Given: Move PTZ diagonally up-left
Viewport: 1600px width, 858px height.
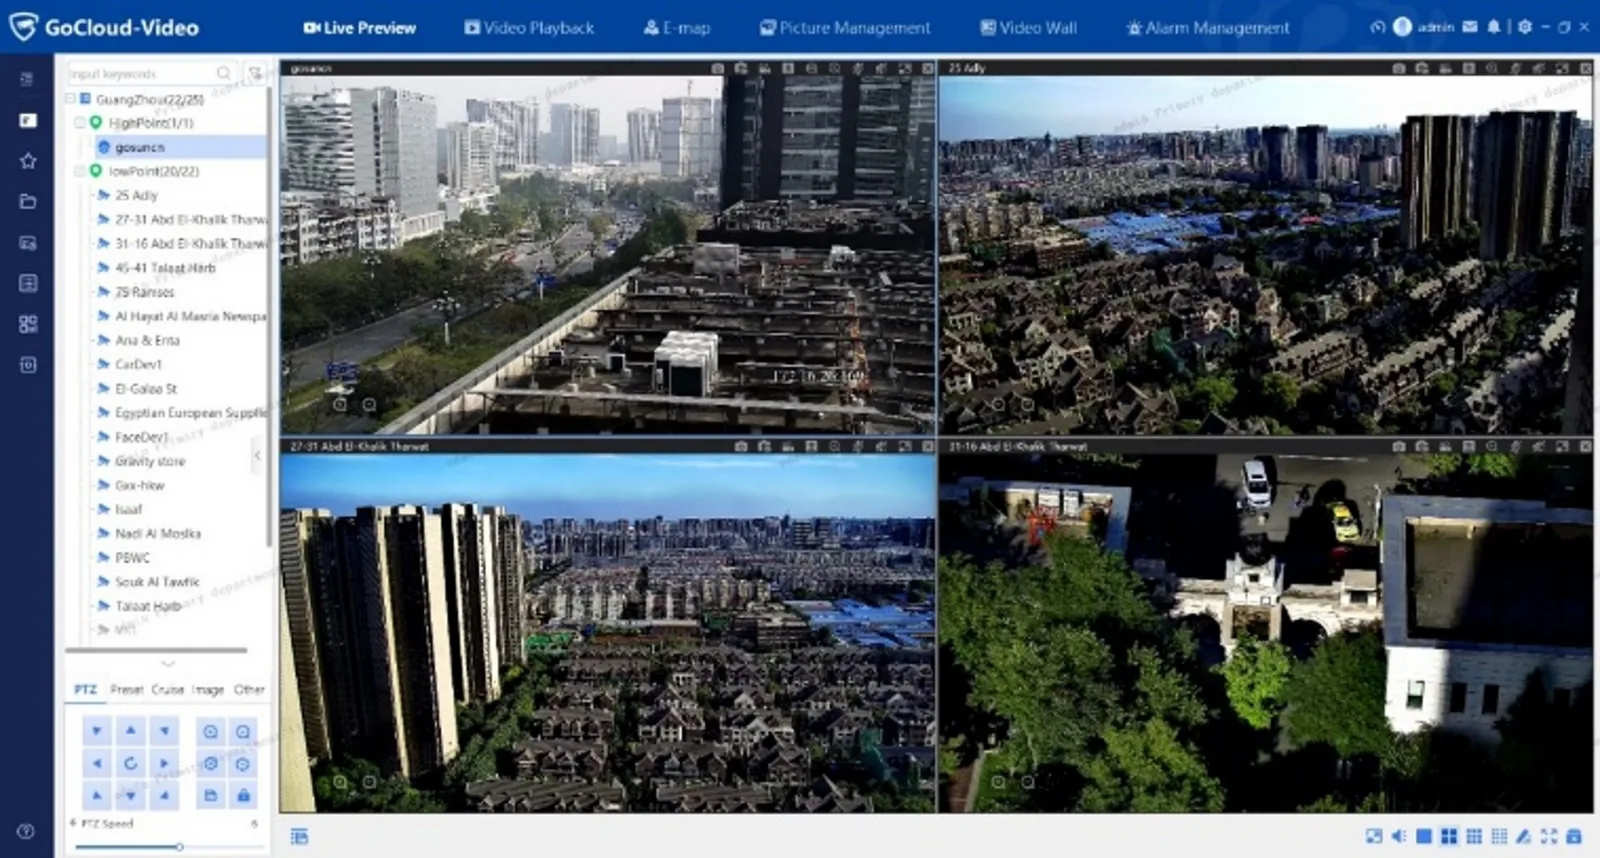Looking at the screenshot, I should pos(97,731).
